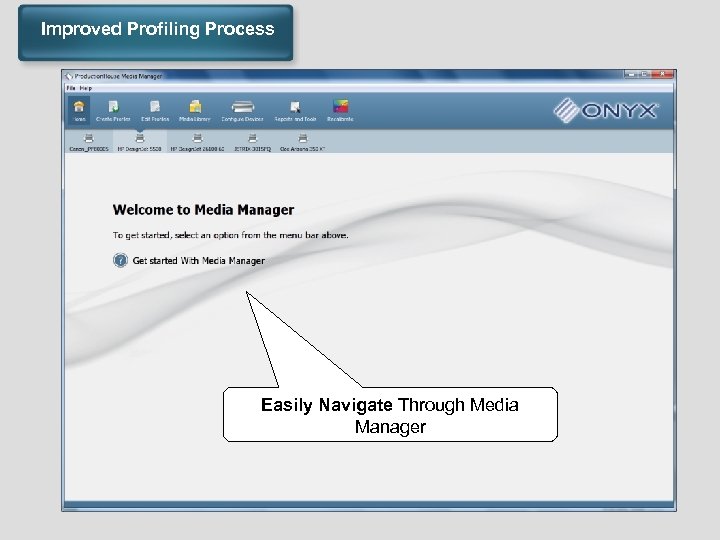The height and width of the screenshot is (540, 720).
Task: Select the Canon printer in device bar
Action: (x=89, y=142)
